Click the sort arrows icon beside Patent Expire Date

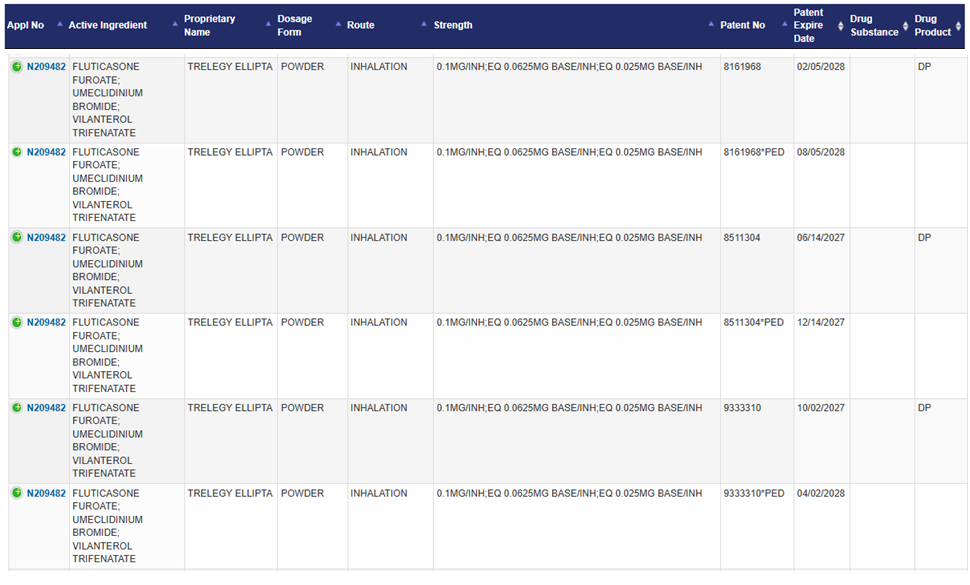point(841,26)
